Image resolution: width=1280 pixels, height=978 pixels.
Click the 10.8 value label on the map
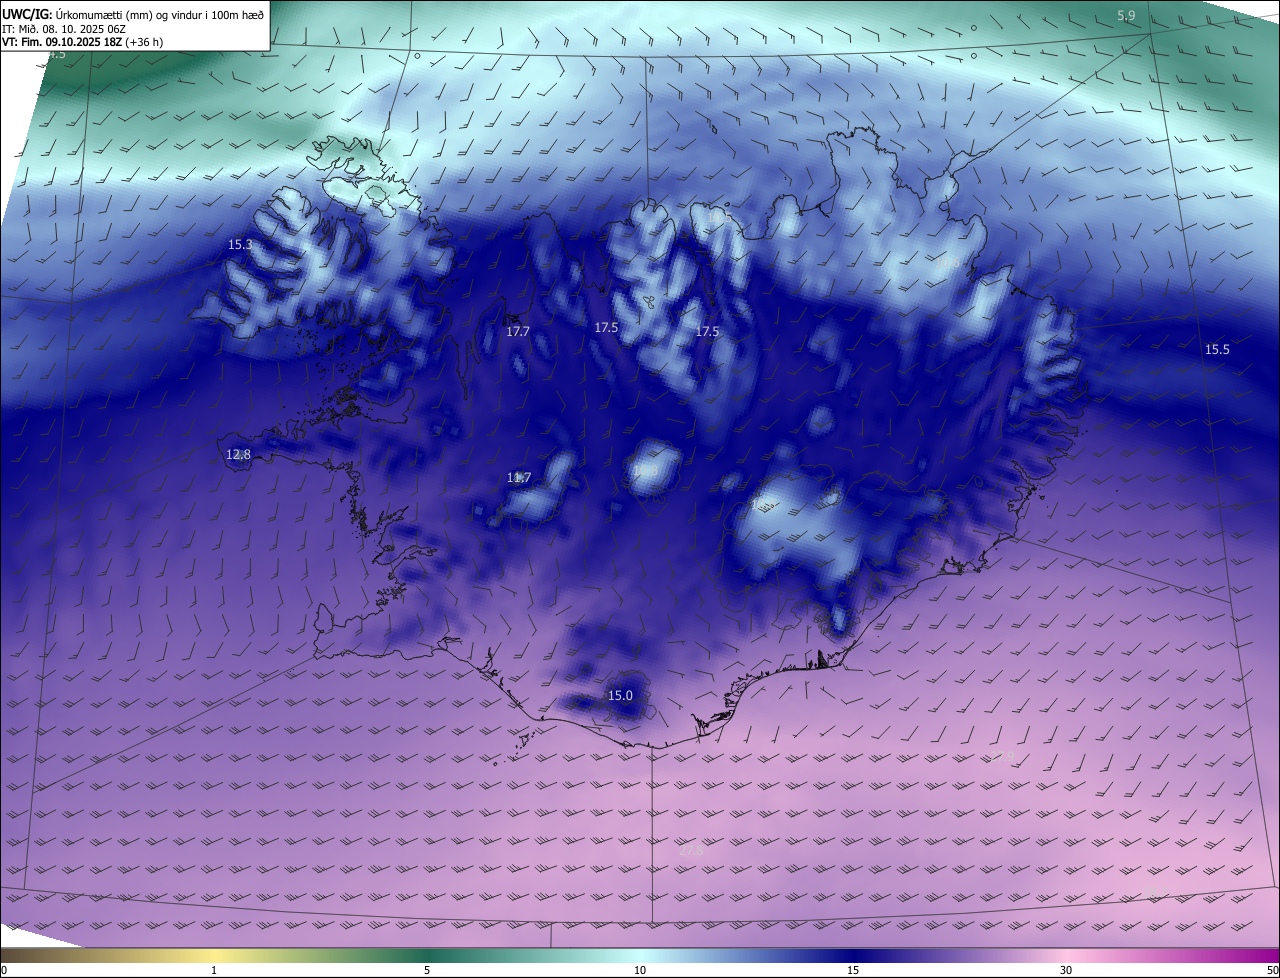tap(645, 469)
